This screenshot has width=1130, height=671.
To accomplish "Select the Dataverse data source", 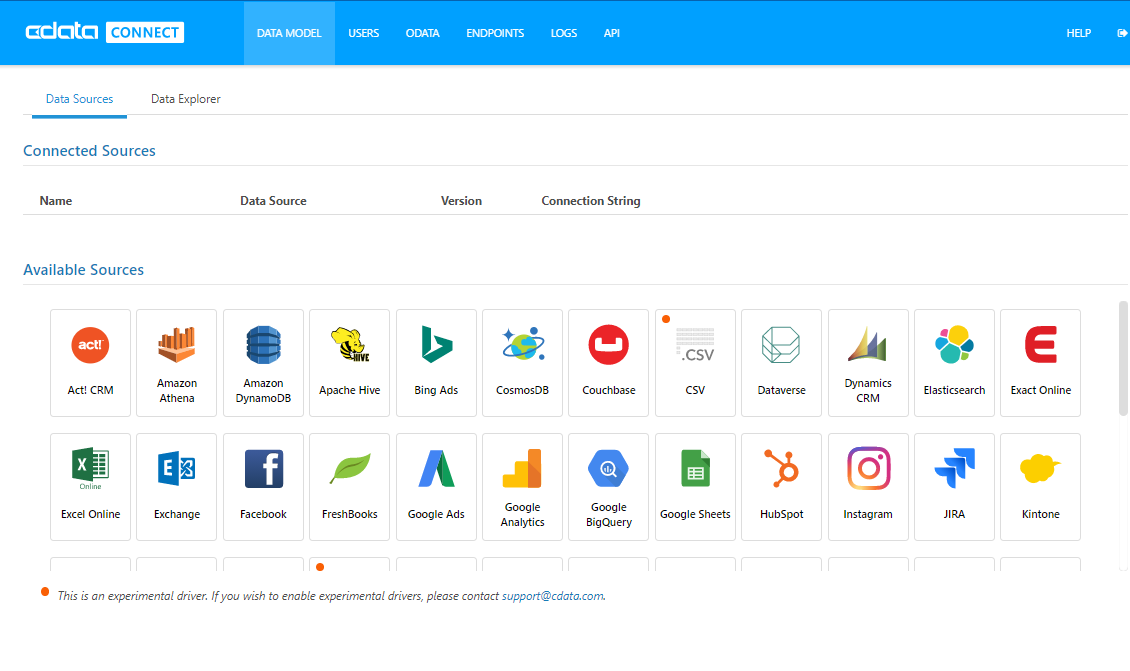I will (x=781, y=363).
